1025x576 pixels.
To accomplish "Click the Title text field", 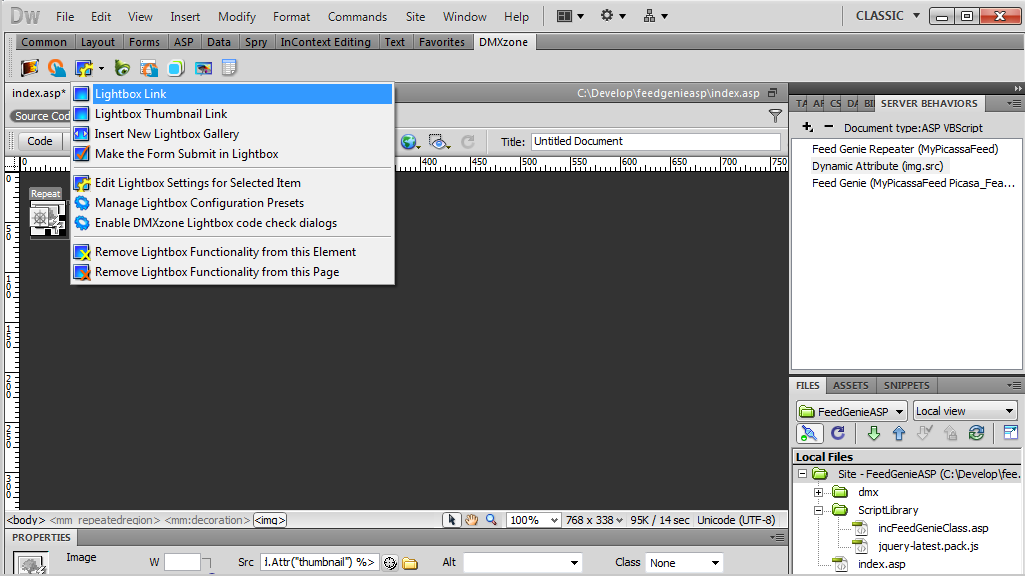I will (656, 142).
